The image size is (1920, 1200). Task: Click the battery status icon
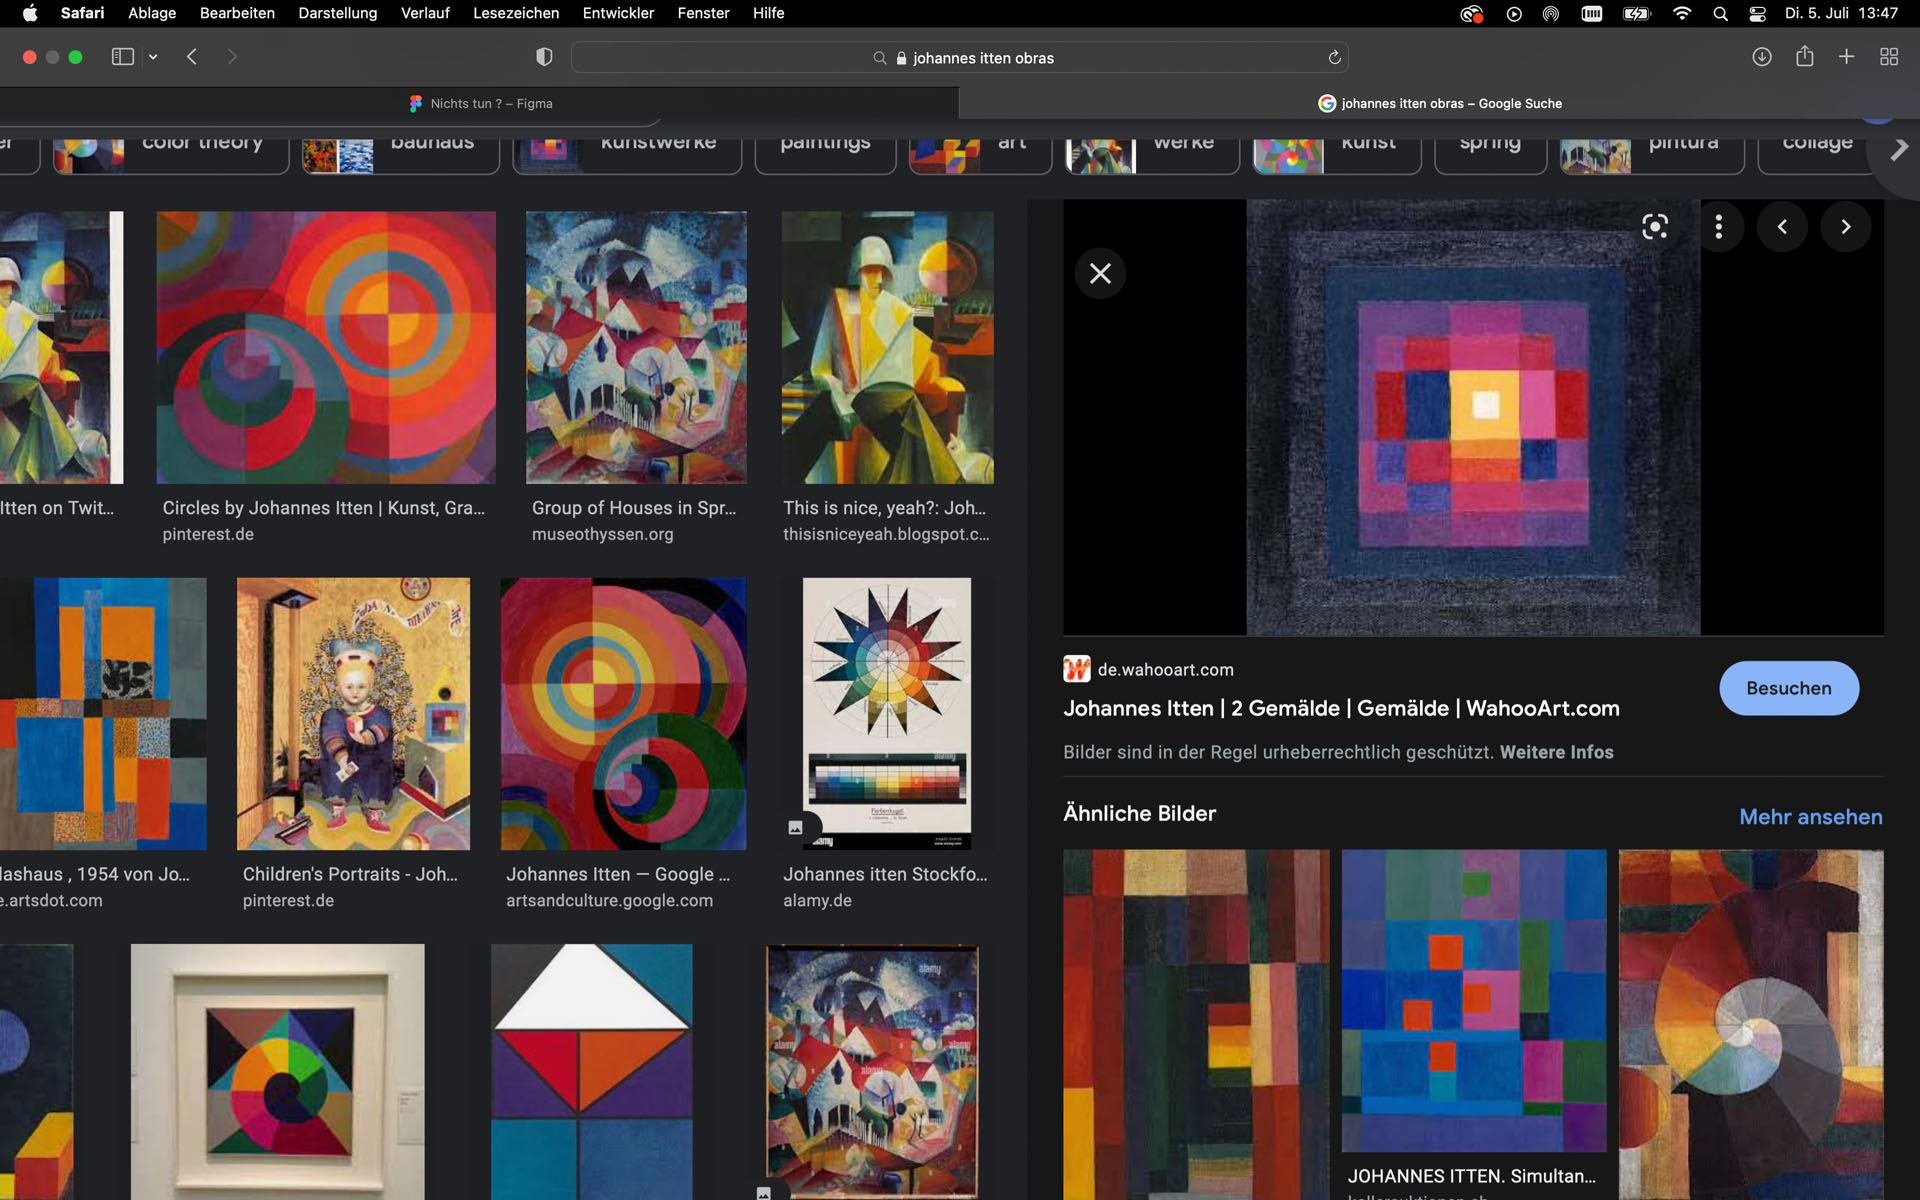[x=1637, y=13]
